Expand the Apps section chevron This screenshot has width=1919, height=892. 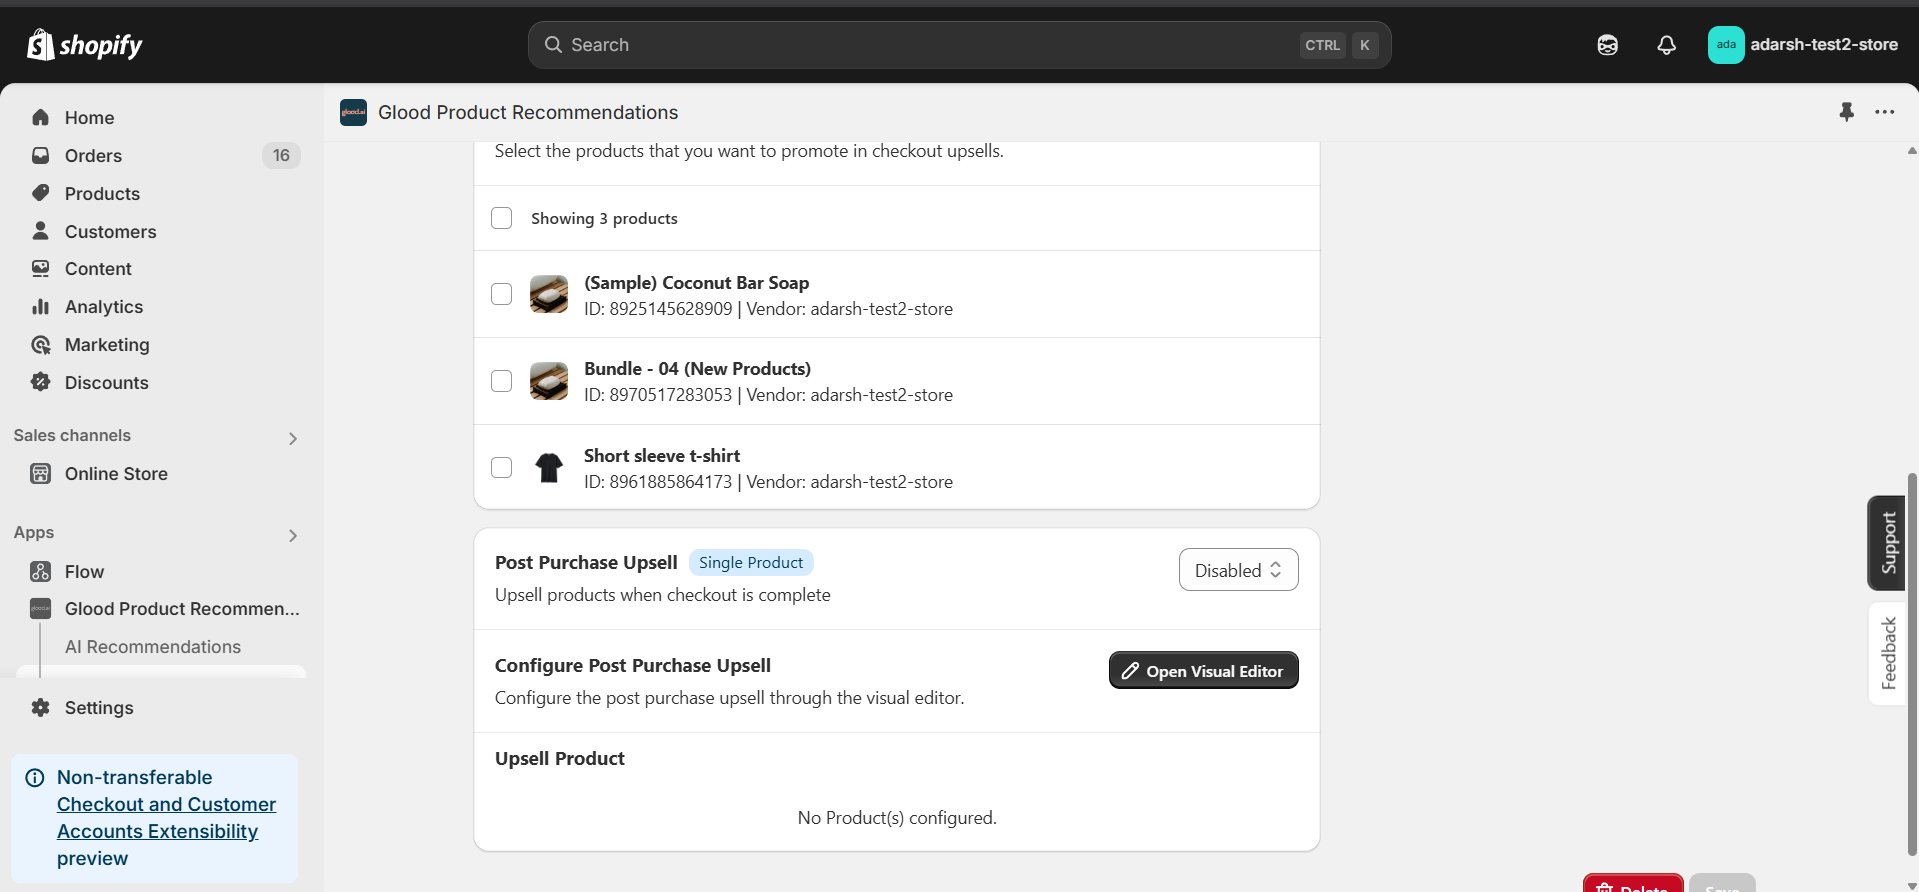[x=292, y=535]
